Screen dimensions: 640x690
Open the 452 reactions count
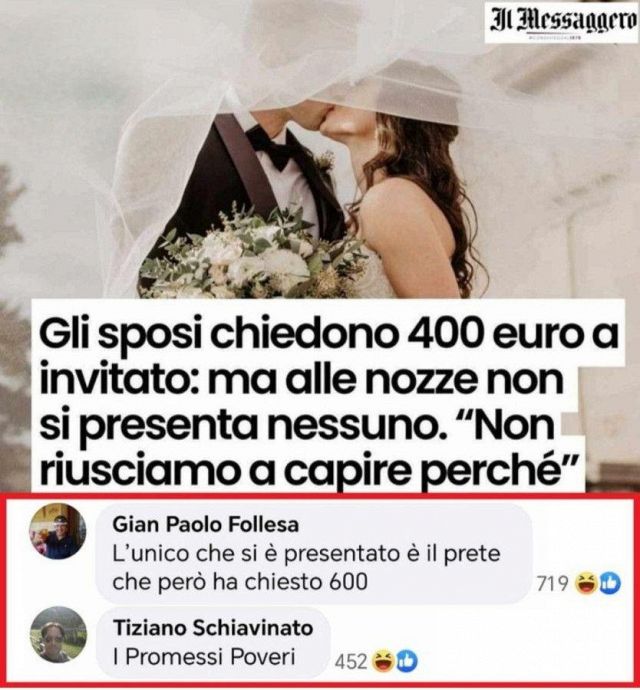[x=351, y=661]
